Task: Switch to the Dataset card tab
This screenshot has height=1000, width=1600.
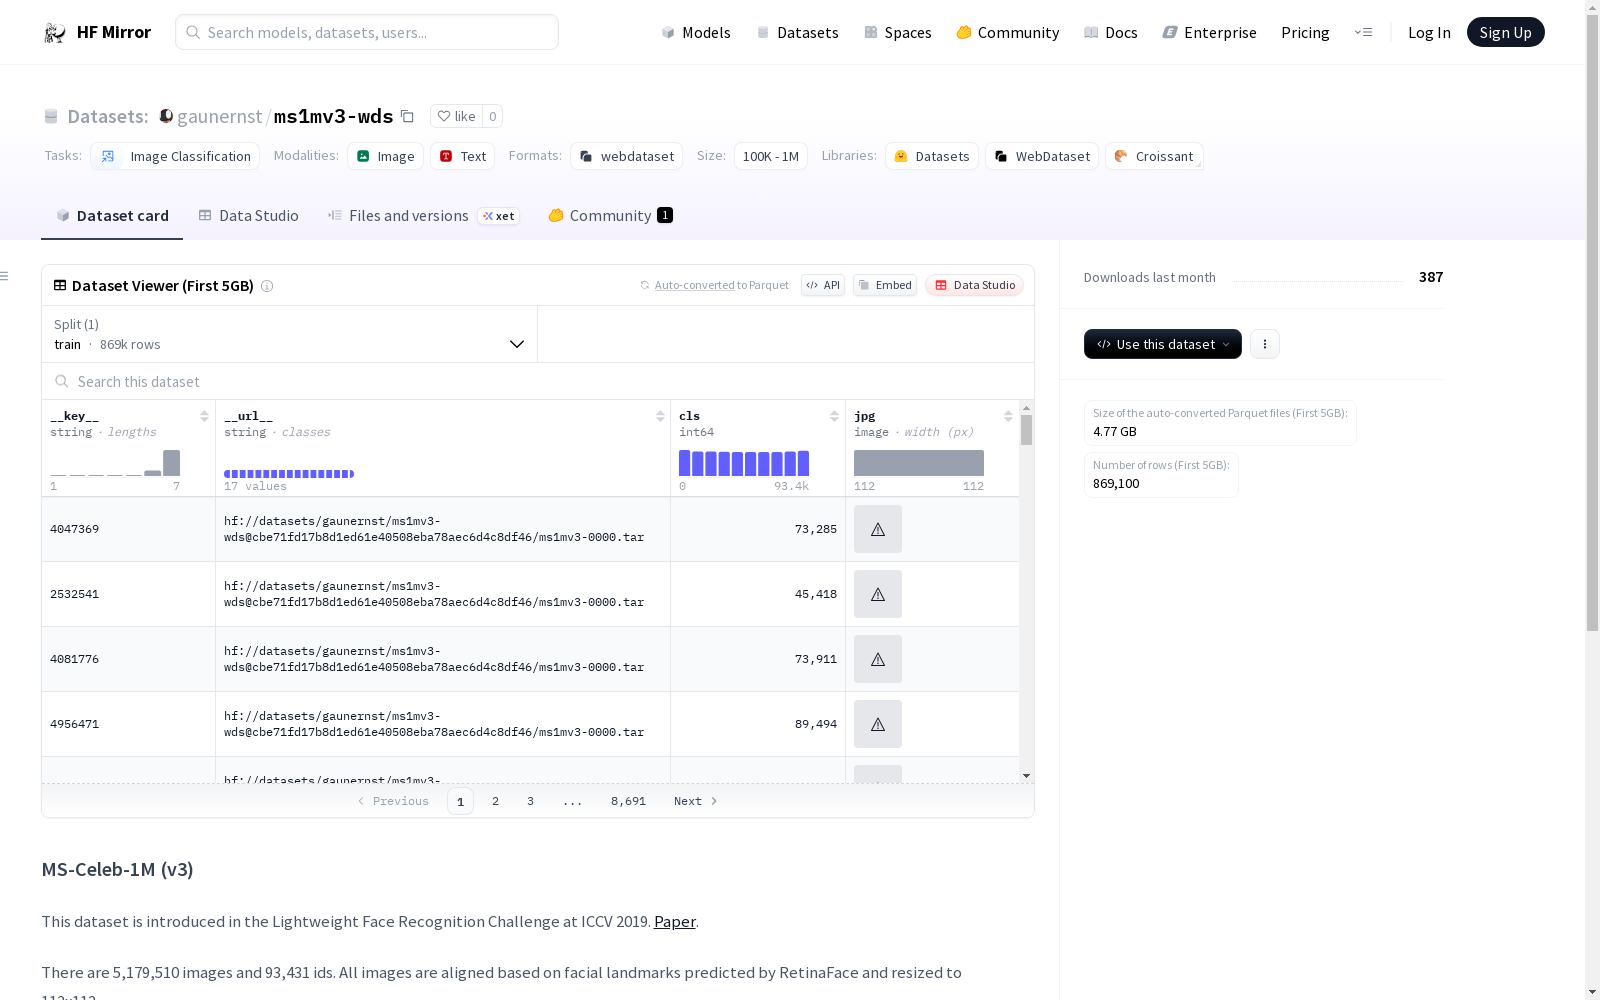Action: tap(112, 216)
